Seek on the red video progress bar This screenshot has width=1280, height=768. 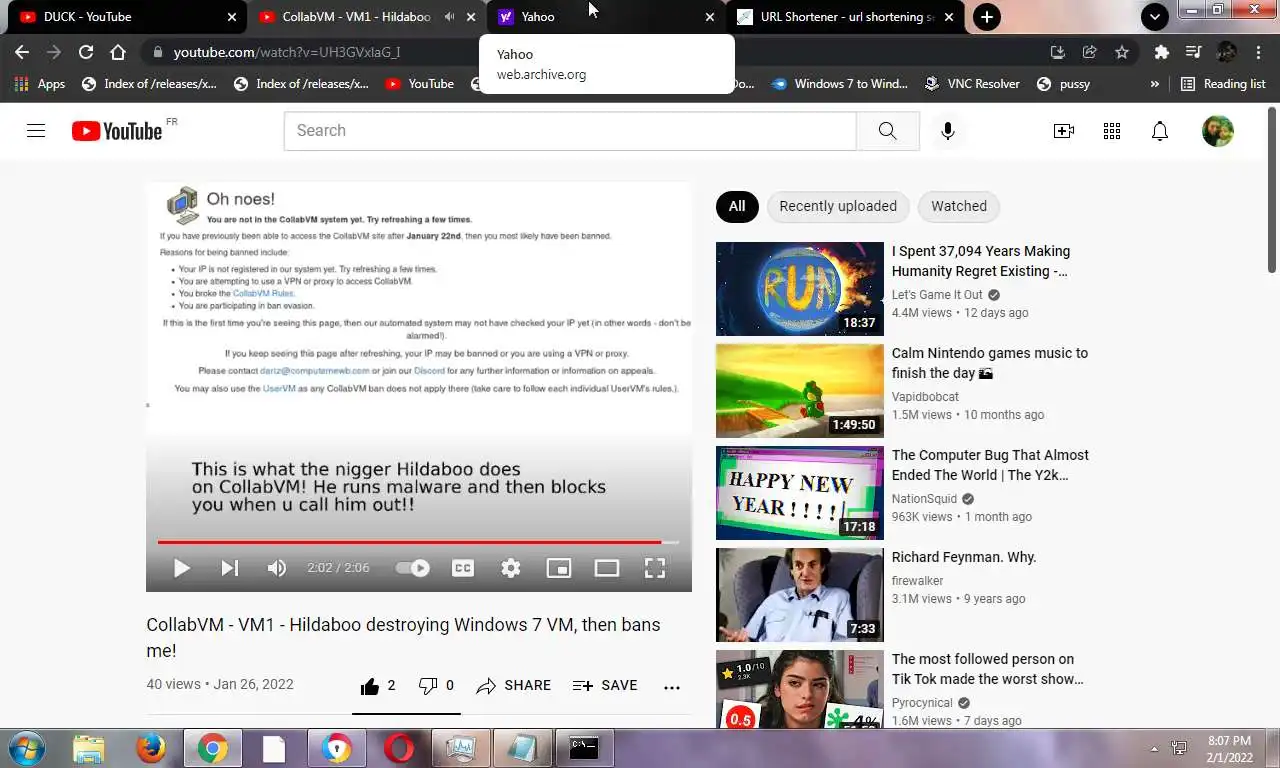point(418,542)
